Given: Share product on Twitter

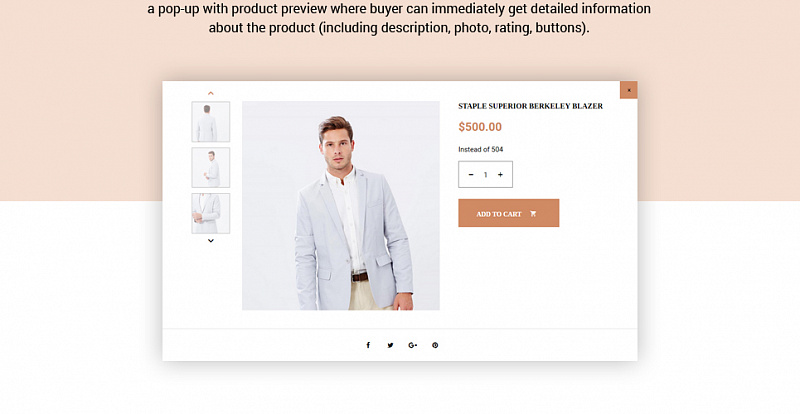Looking at the screenshot, I should (x=390, y=346).
